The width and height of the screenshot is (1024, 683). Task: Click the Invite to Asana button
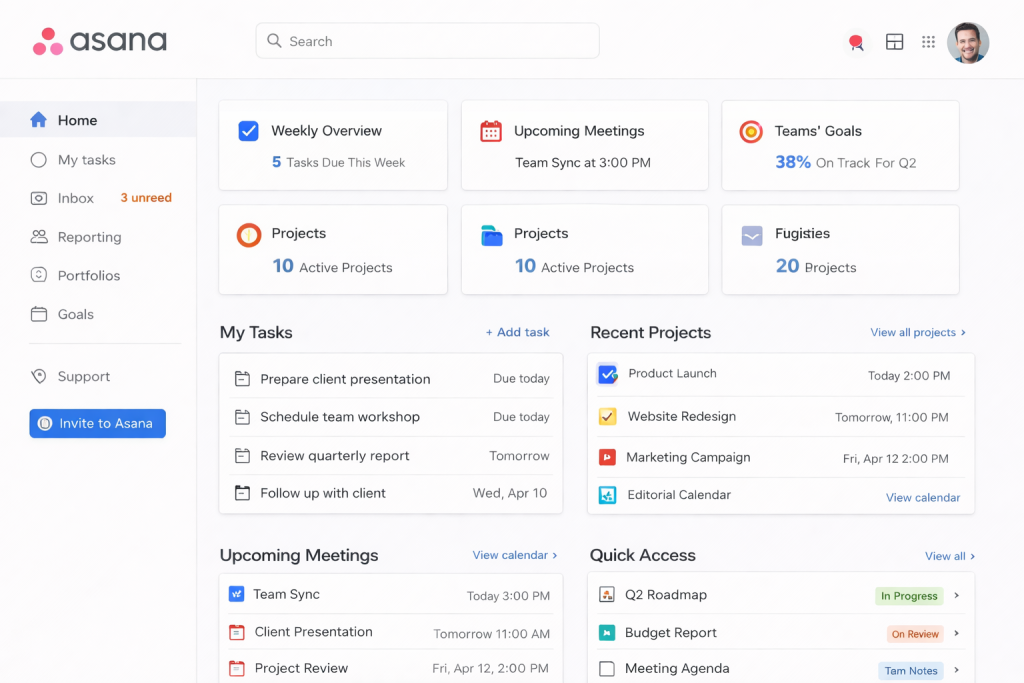coord(97,423)
